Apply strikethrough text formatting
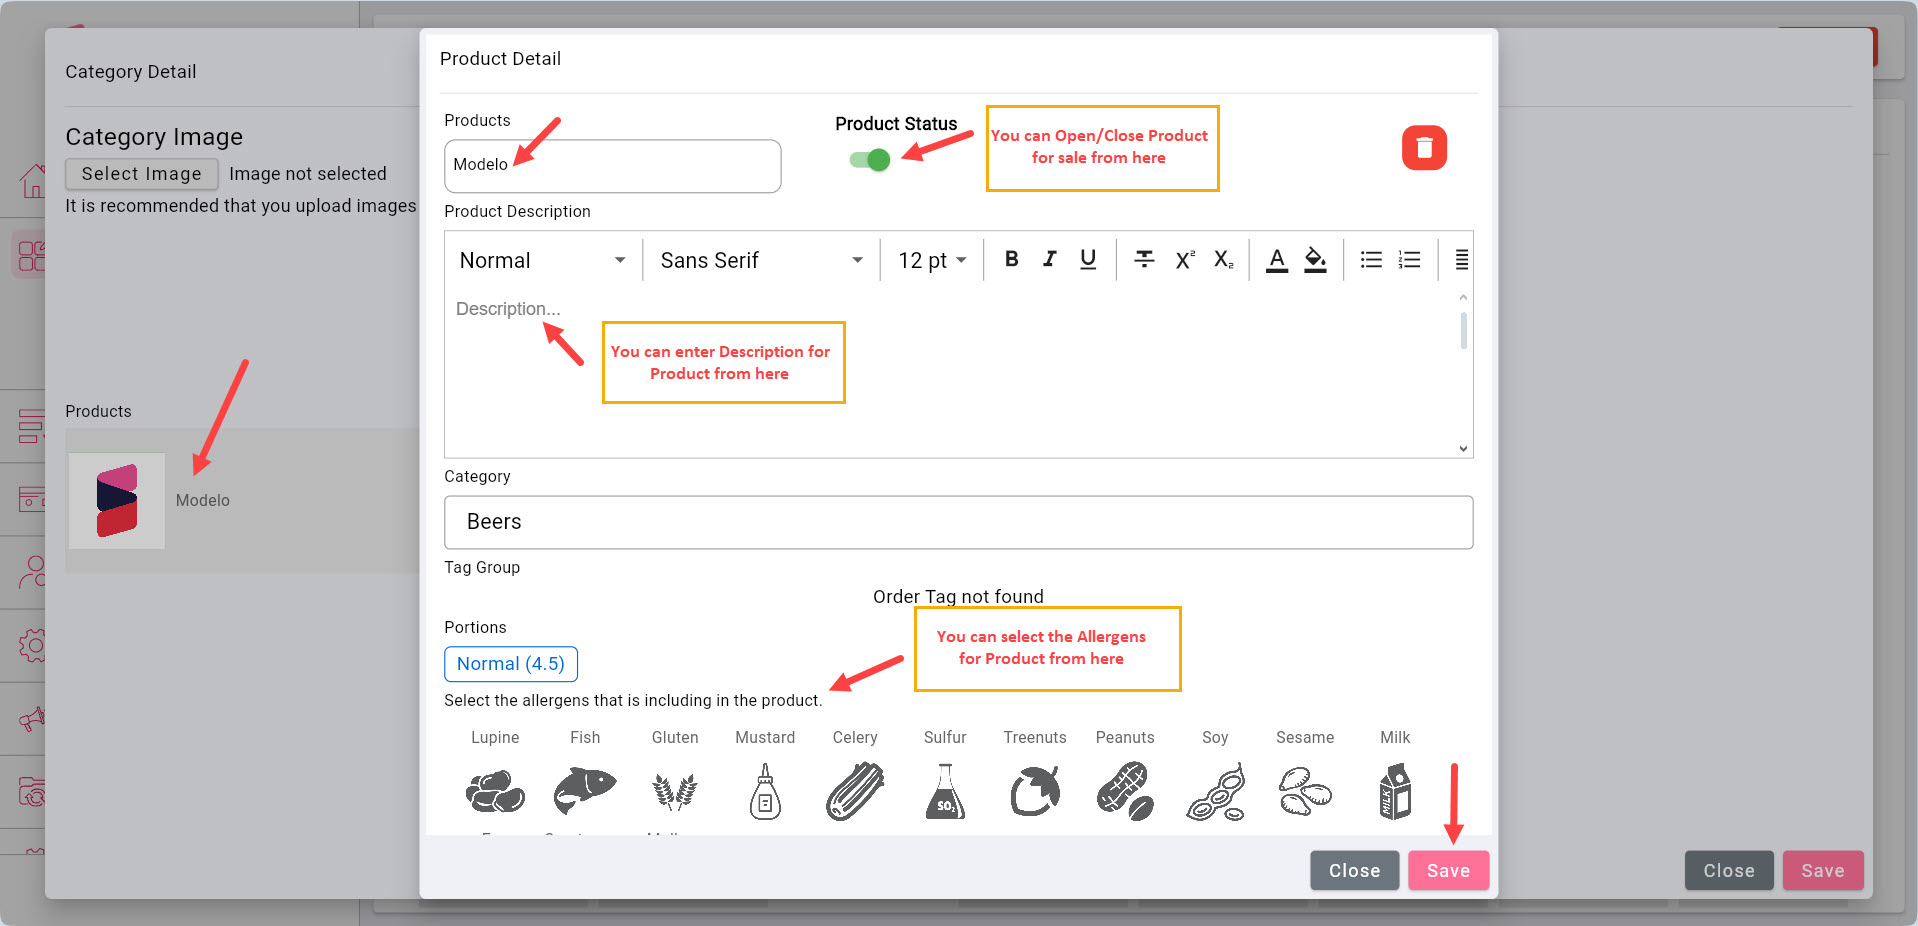 (x=1144, y=260)
